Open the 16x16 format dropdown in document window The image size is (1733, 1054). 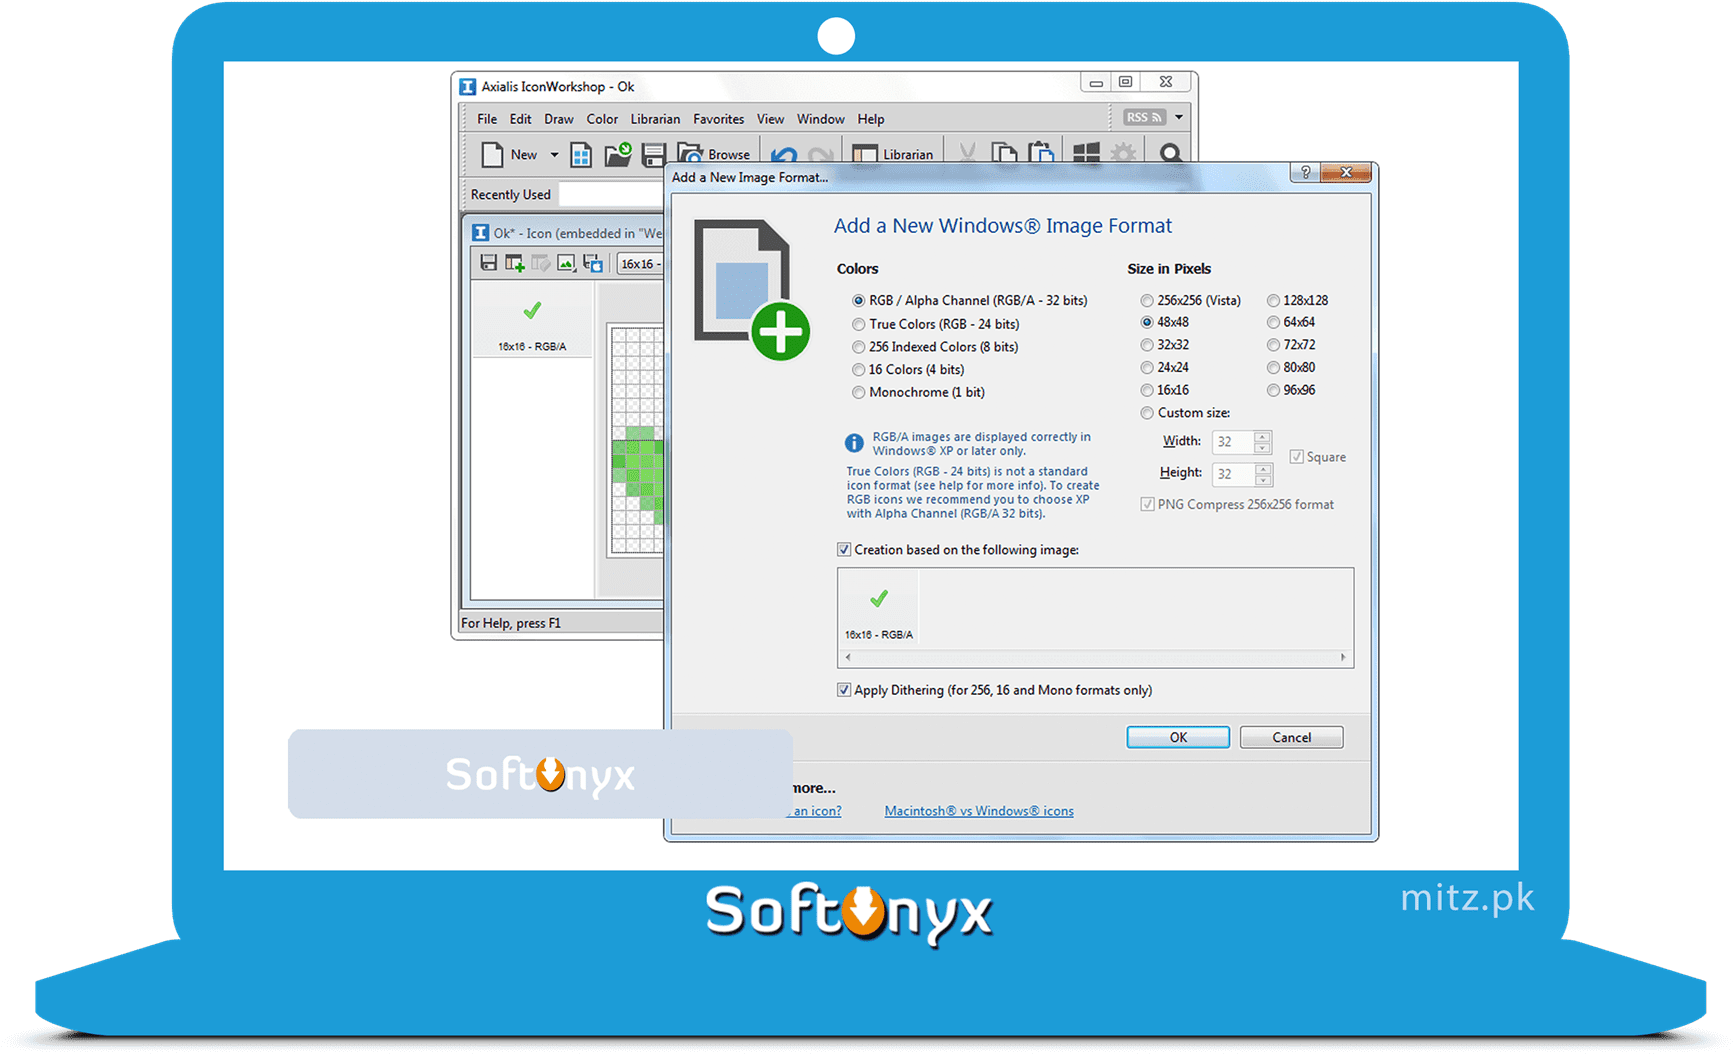click(640, 264)
